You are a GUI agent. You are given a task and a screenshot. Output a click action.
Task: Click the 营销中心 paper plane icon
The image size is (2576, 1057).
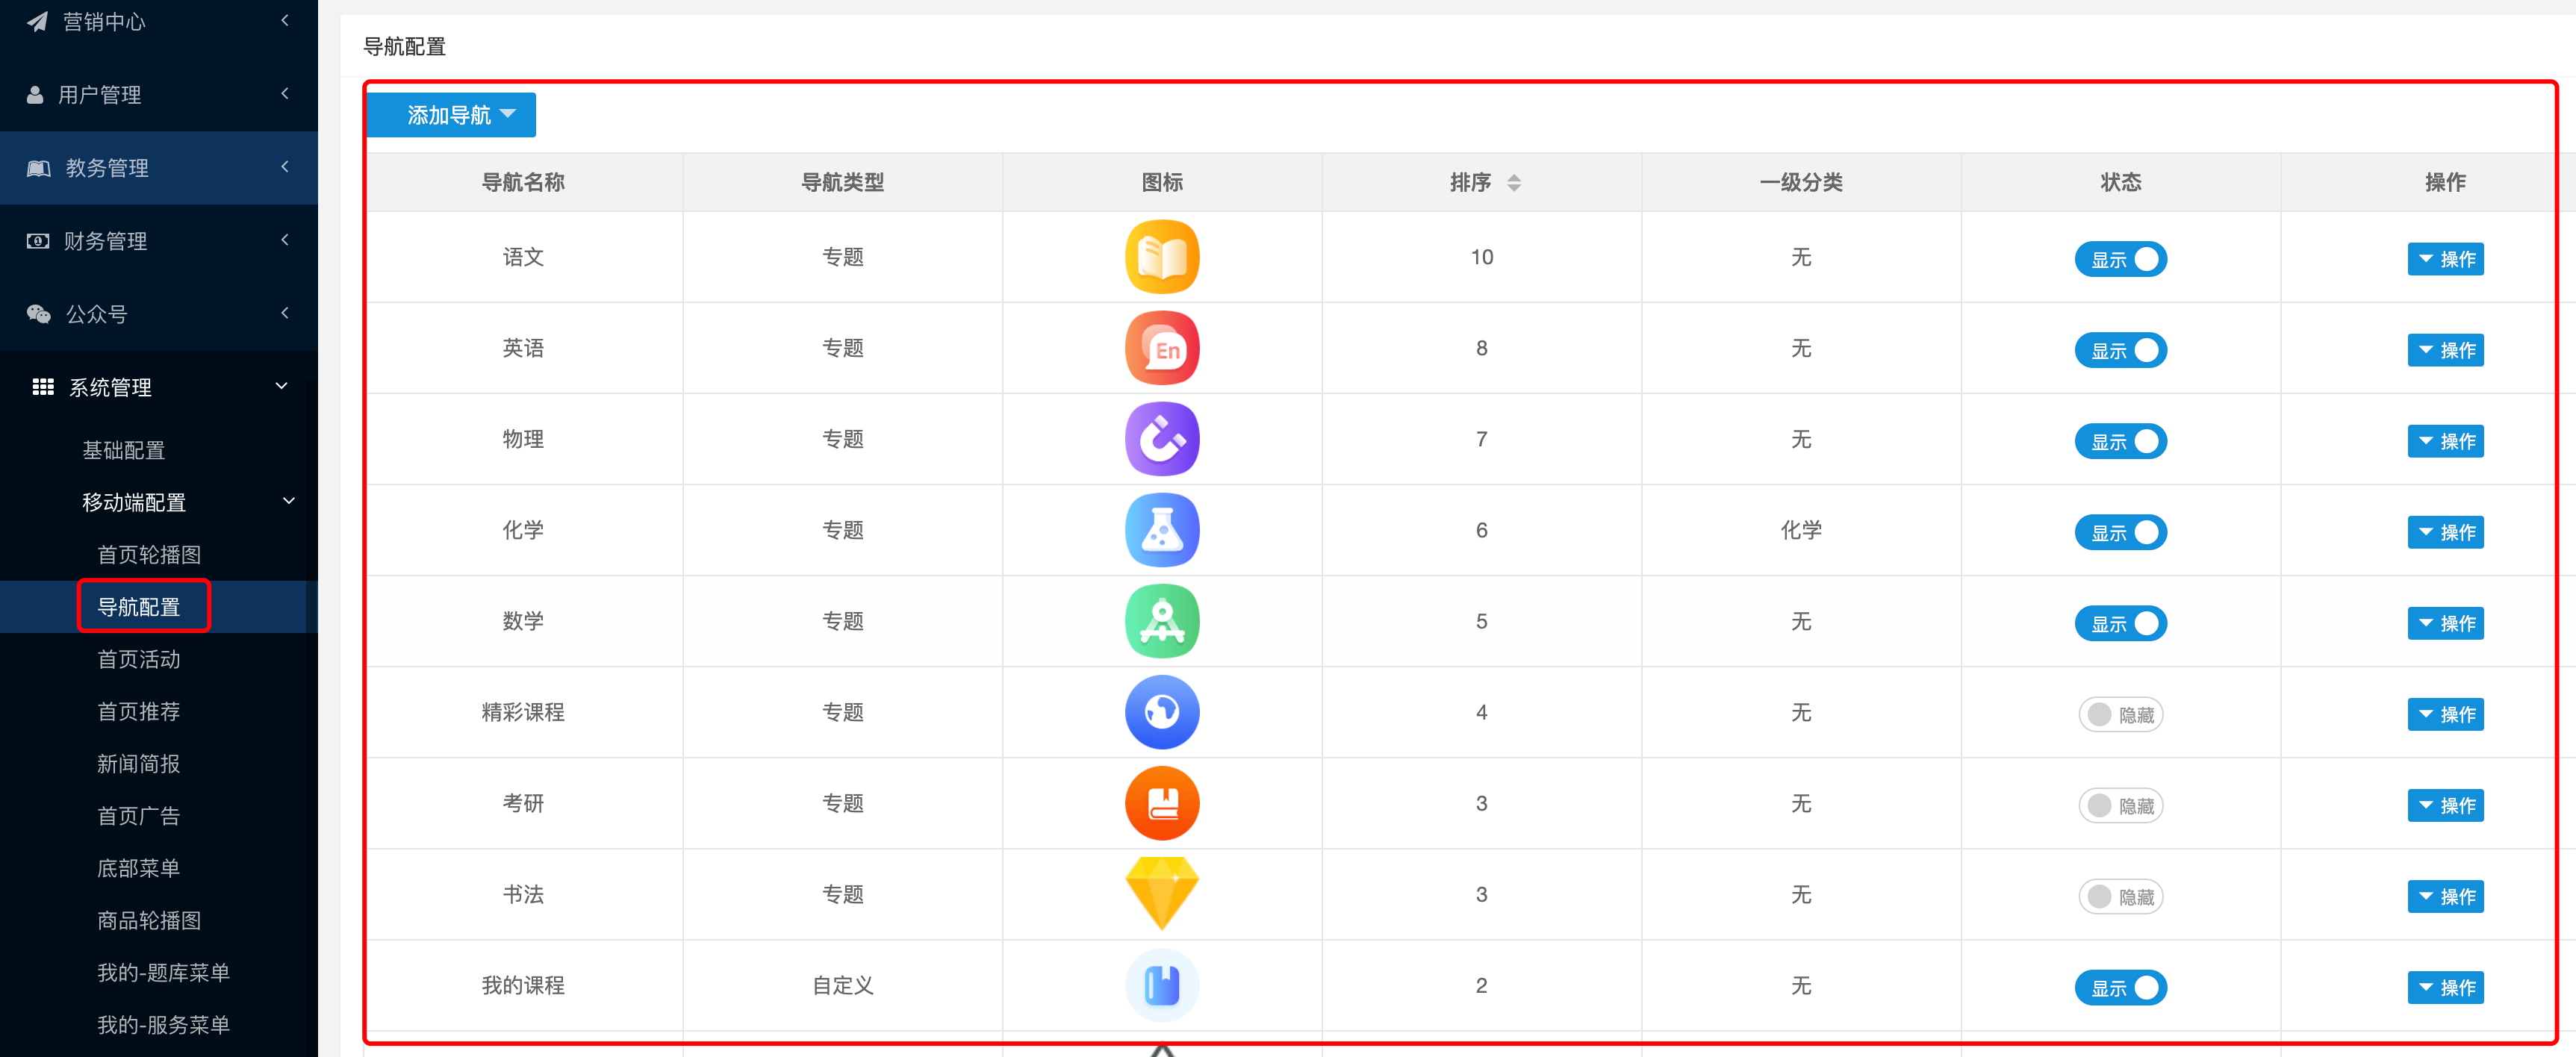pos(37,21)
